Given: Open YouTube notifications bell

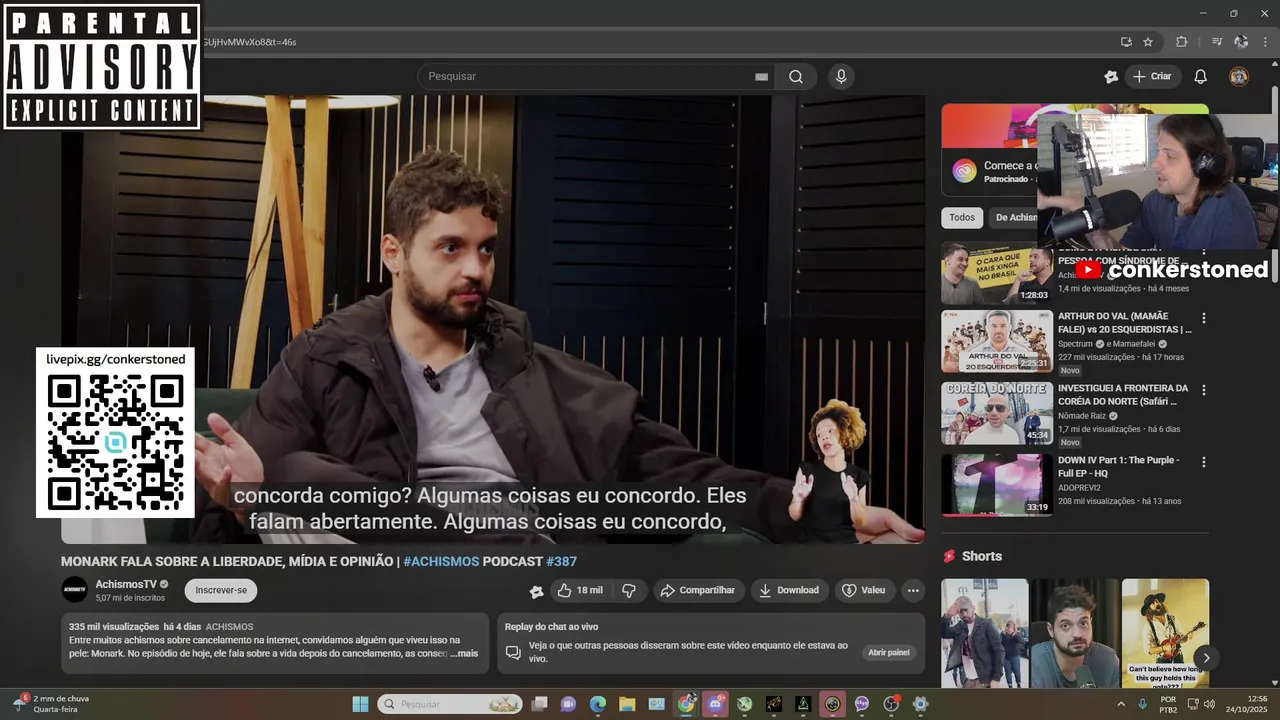Looking at the screenshot, I should (x=1201, y=77).
